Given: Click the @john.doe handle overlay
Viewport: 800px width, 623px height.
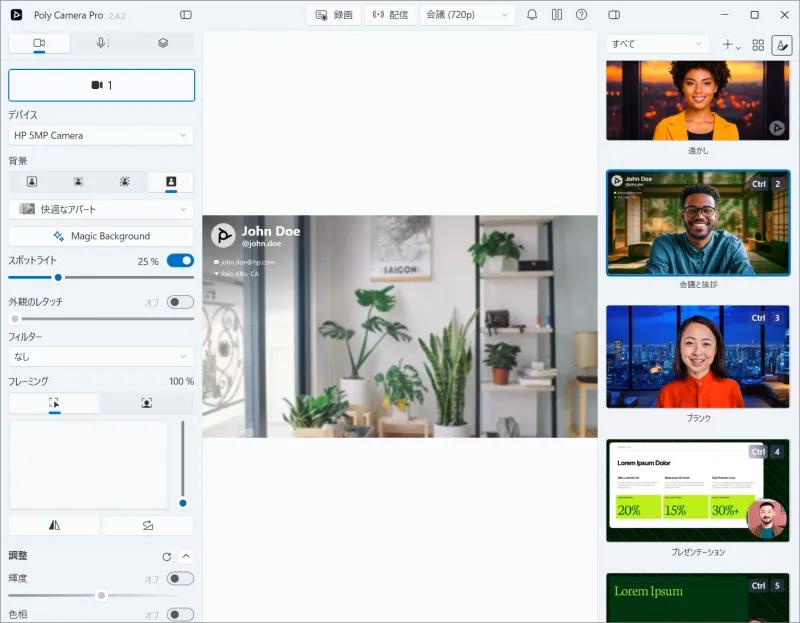Looking at the screenshot, I should point(261,244).
